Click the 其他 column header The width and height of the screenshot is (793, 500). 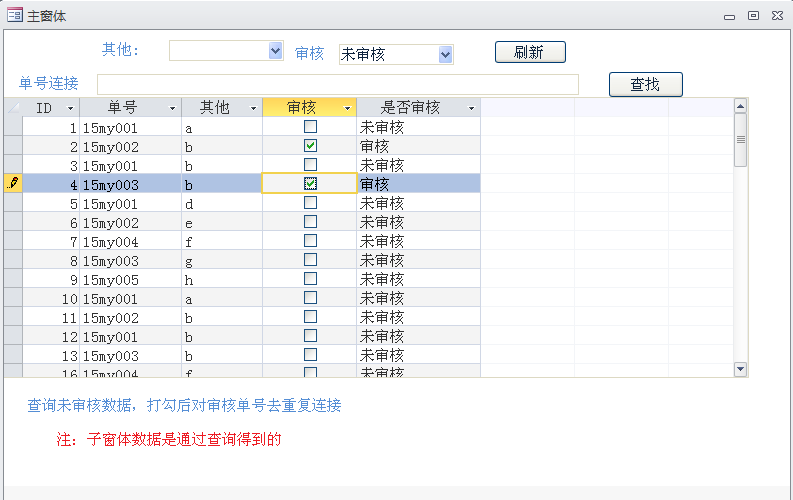click(x=214, y=107)
